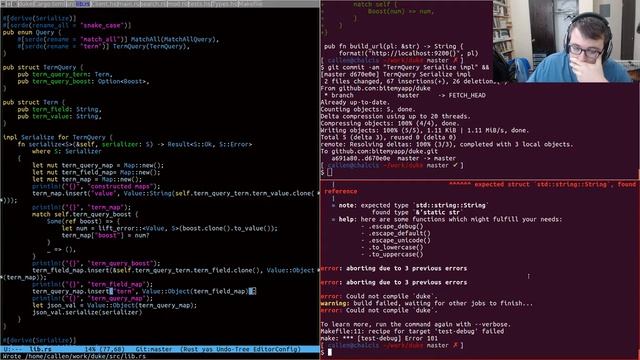Click the 'pub fn build_url(pl: &str) -> String {' terminal line

(x=393, y=46)
